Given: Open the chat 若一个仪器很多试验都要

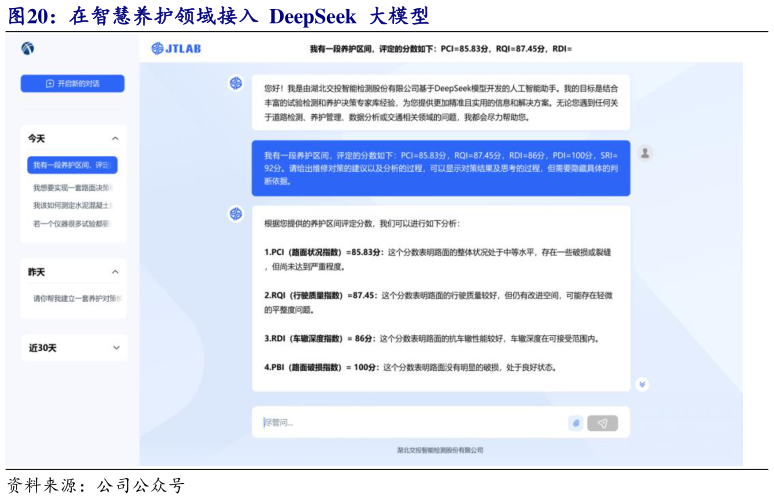Looking at the screenshot, I should click(x=73, y=224).
